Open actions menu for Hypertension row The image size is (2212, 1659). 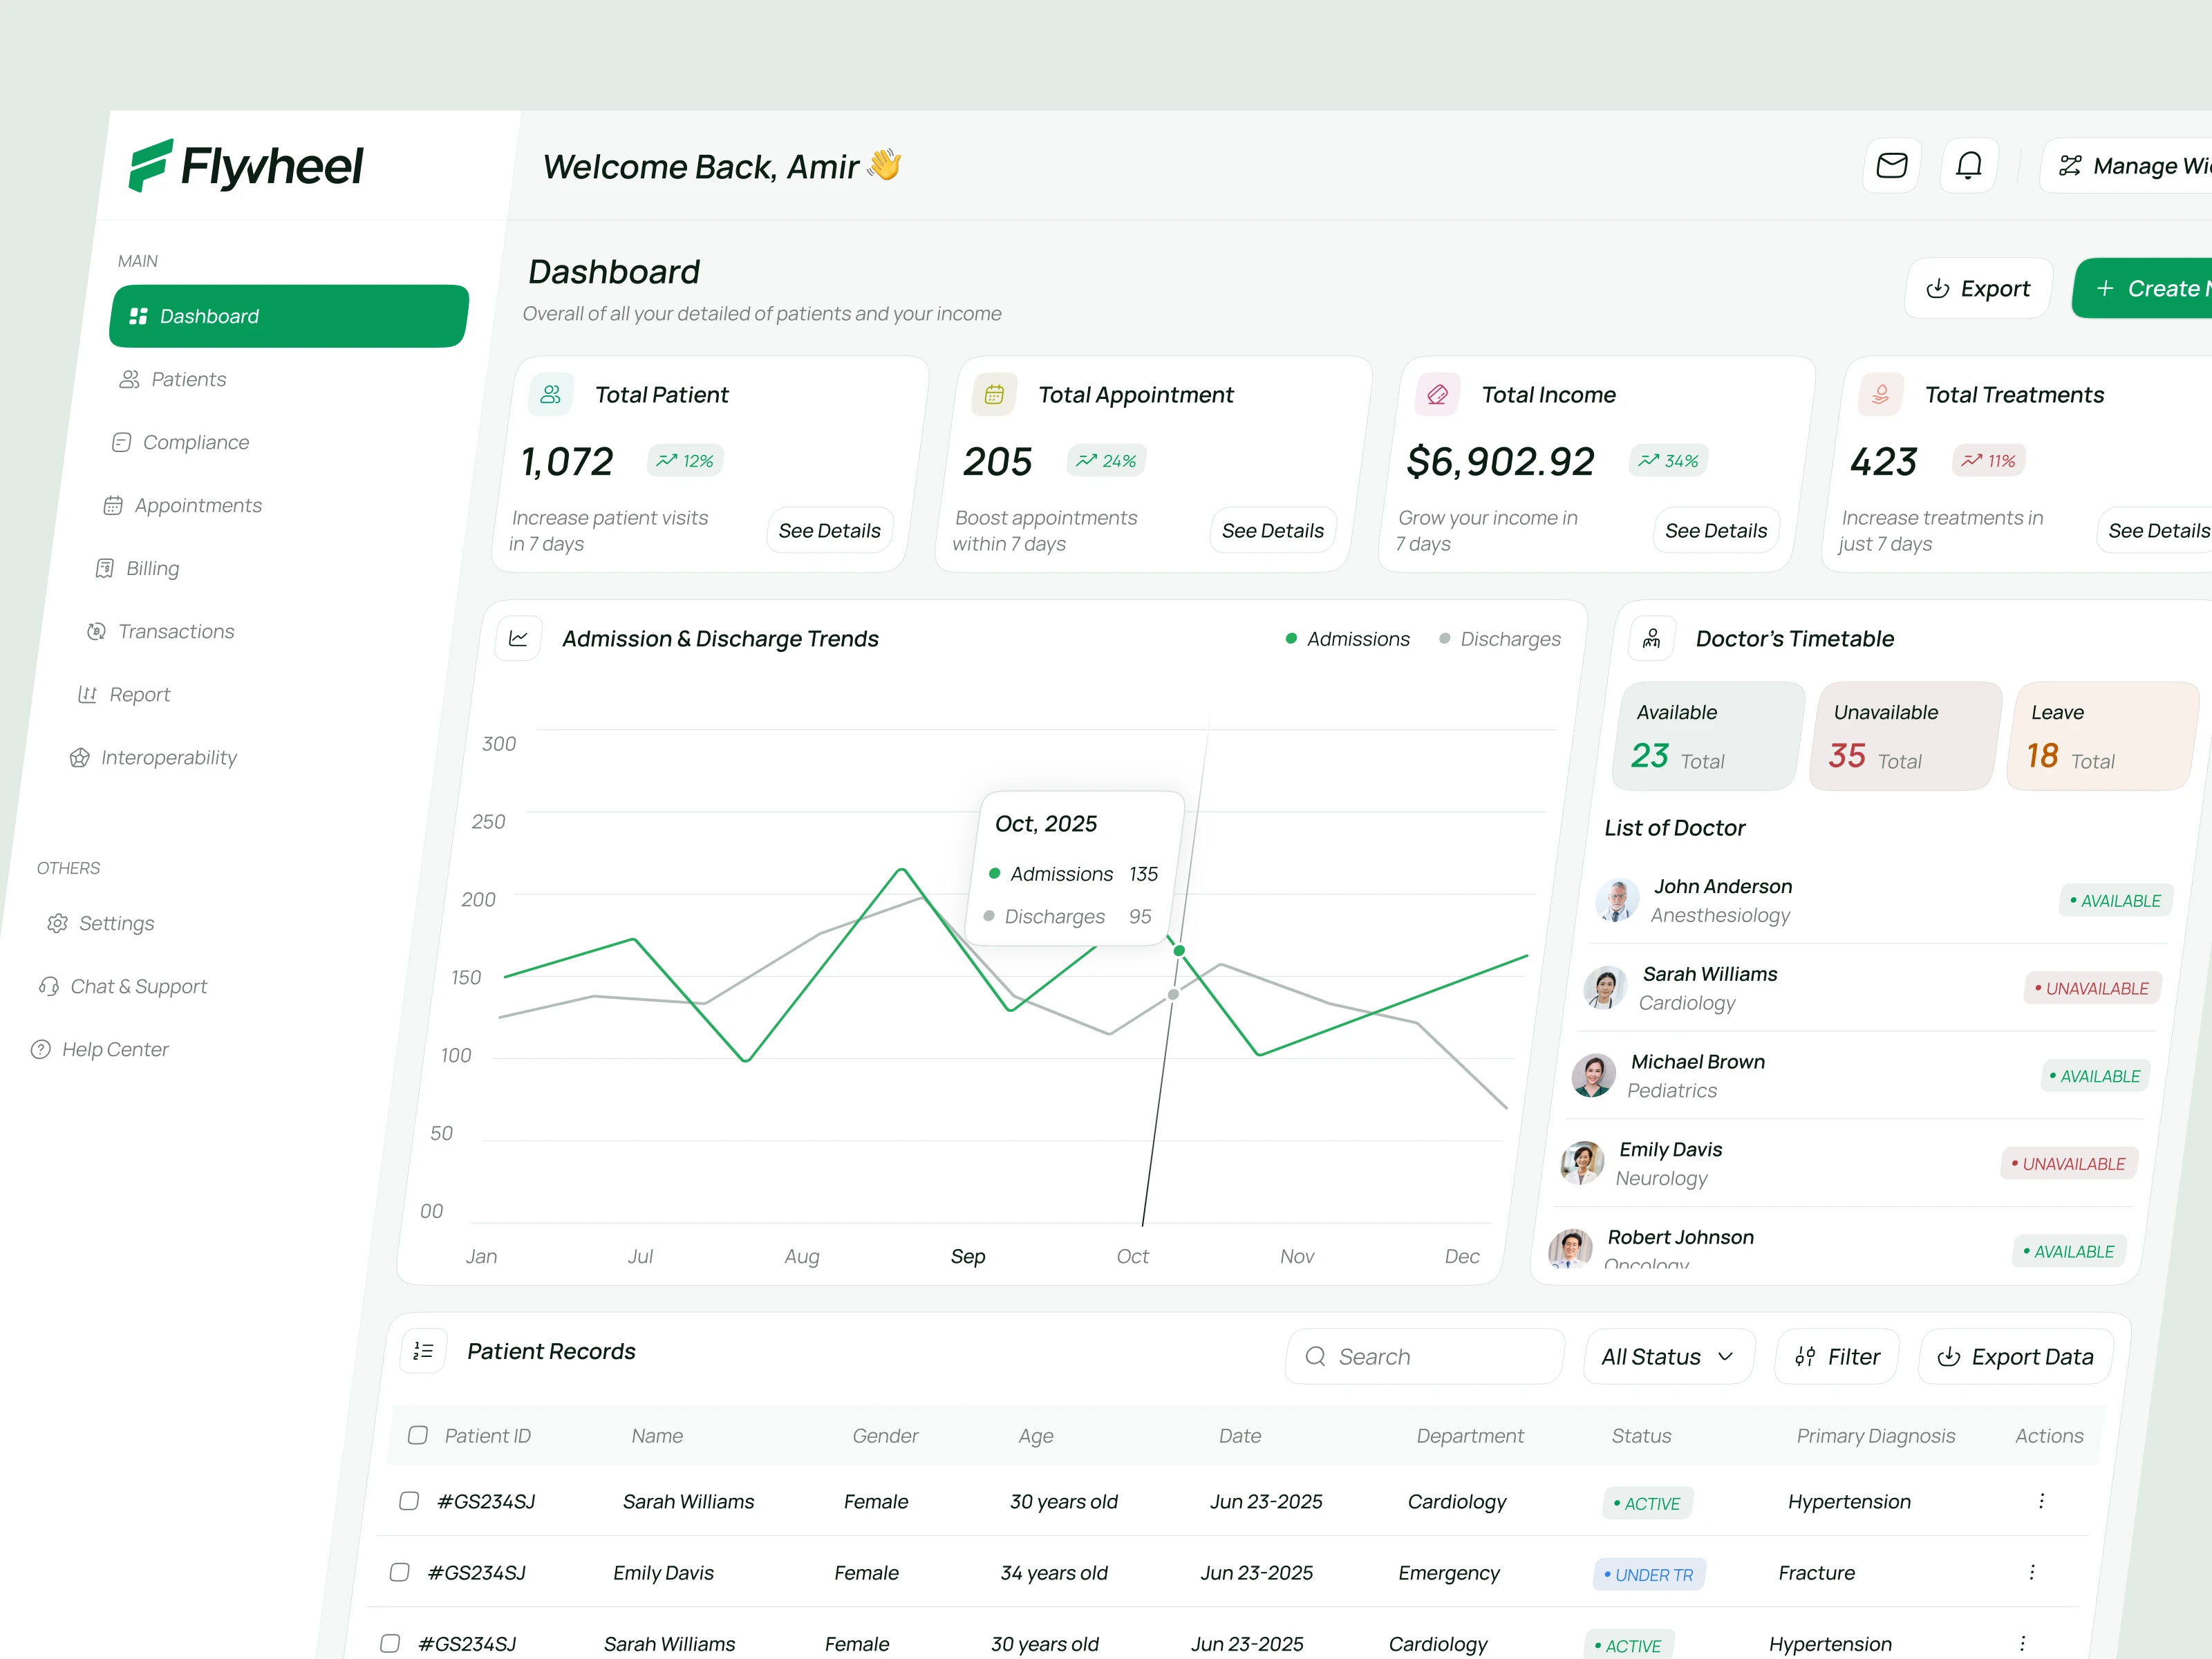click(x=2041, y=1501)
